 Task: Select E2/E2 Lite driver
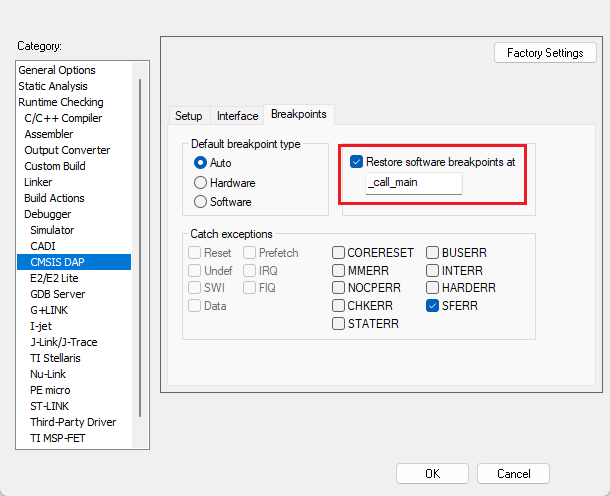click(x=74, y=278)
